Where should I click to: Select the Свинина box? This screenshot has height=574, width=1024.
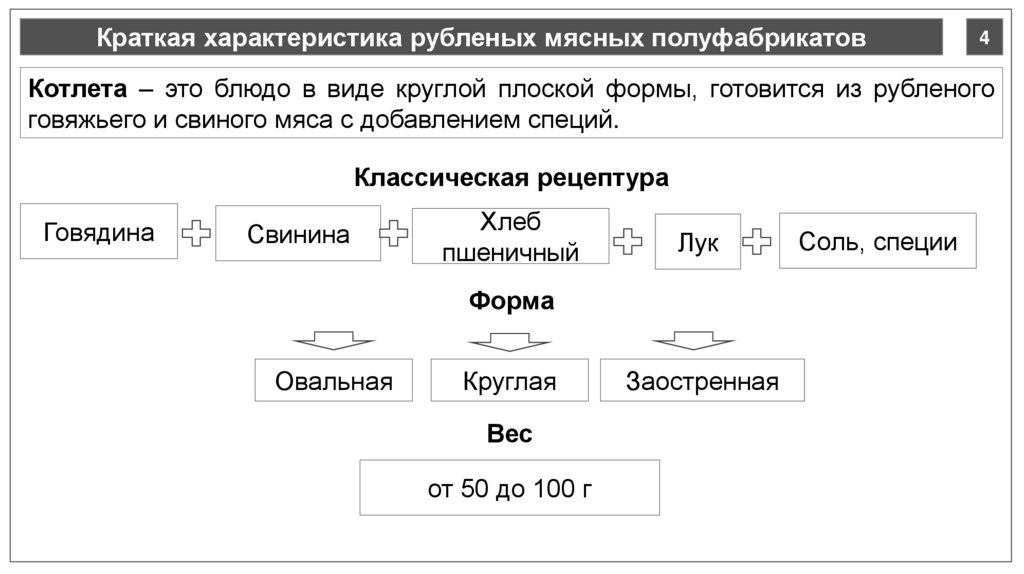(x=298, y=234)
